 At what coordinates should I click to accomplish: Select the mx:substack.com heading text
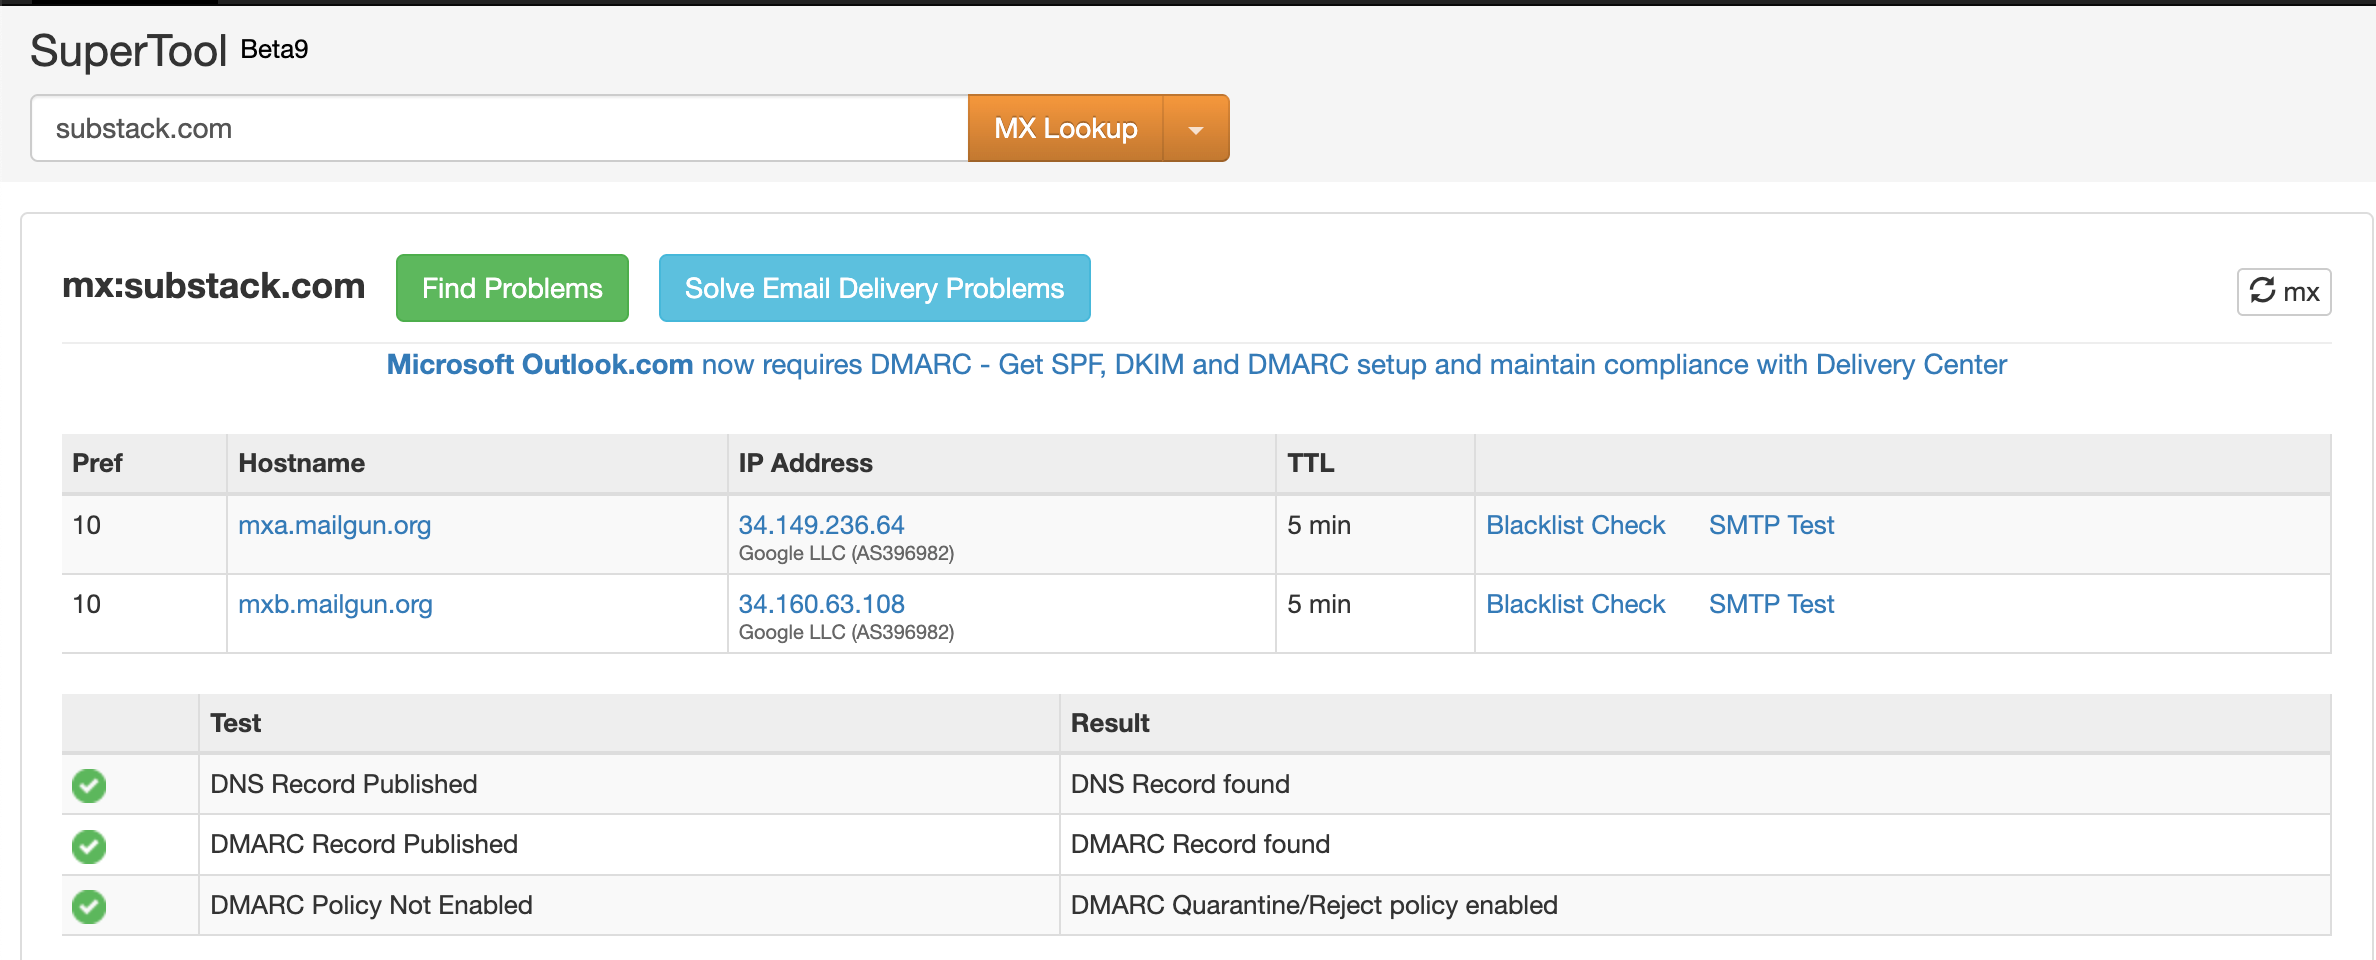pos(213,286)
